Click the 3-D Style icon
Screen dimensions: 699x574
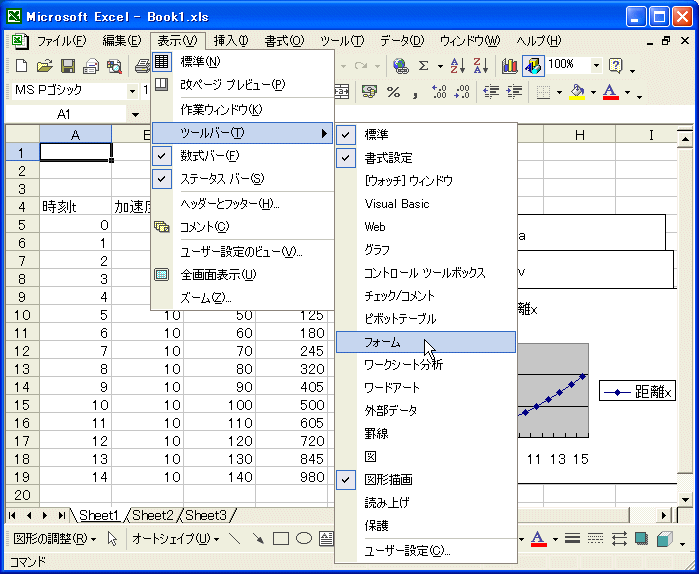[x=665, y=539]
